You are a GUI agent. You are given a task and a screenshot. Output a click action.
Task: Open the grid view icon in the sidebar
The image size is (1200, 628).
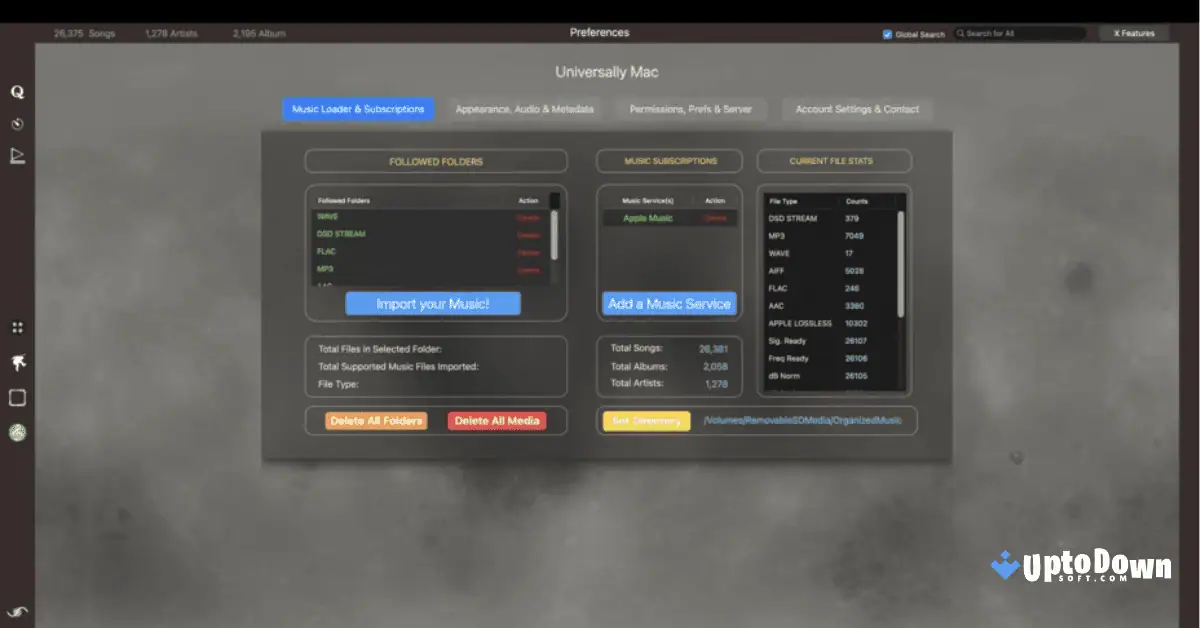[17, 327]
